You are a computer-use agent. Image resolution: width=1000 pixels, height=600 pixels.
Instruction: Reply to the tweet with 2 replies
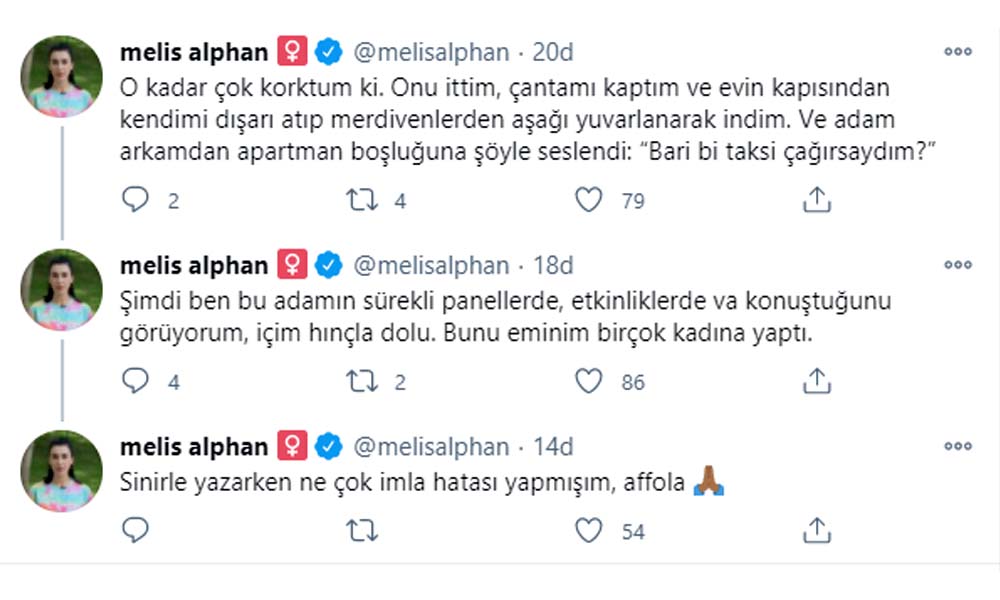[x=135, y=201]
